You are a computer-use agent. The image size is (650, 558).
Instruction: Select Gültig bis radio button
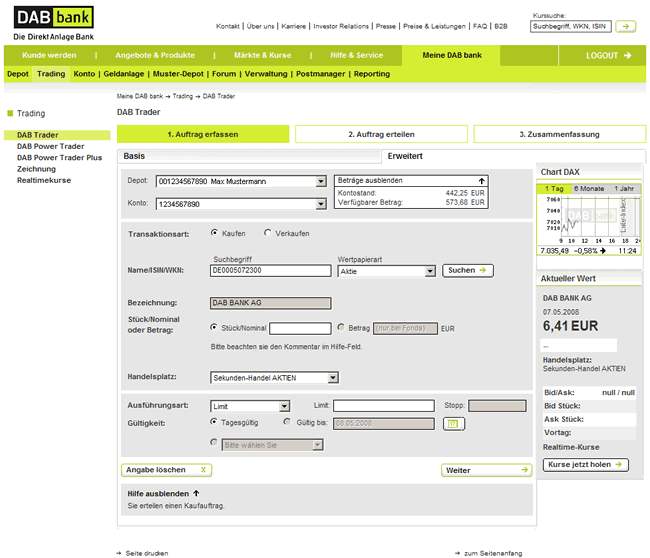pos(287,422)
